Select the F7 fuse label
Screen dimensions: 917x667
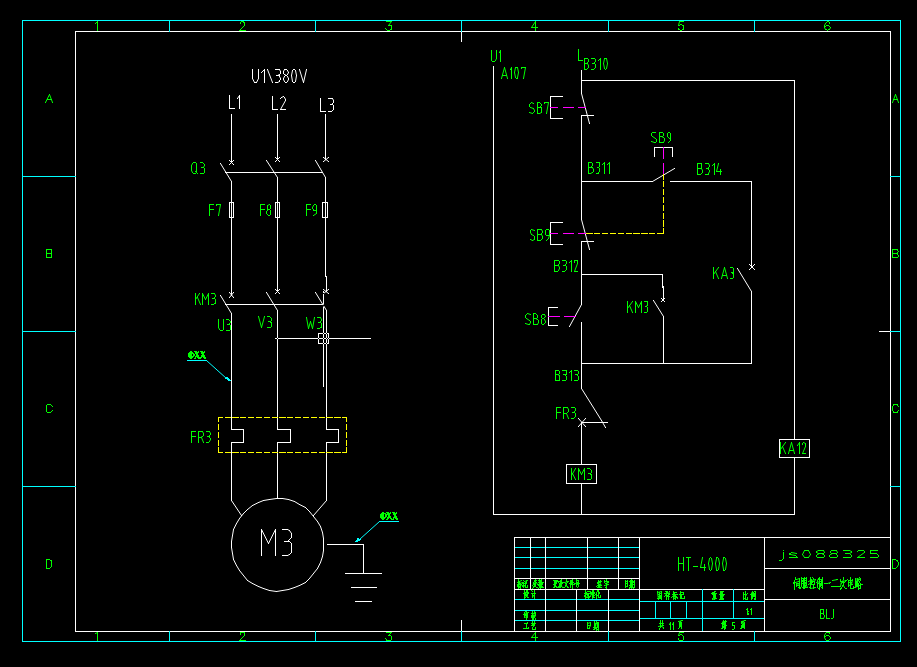(x=215, y=210)
